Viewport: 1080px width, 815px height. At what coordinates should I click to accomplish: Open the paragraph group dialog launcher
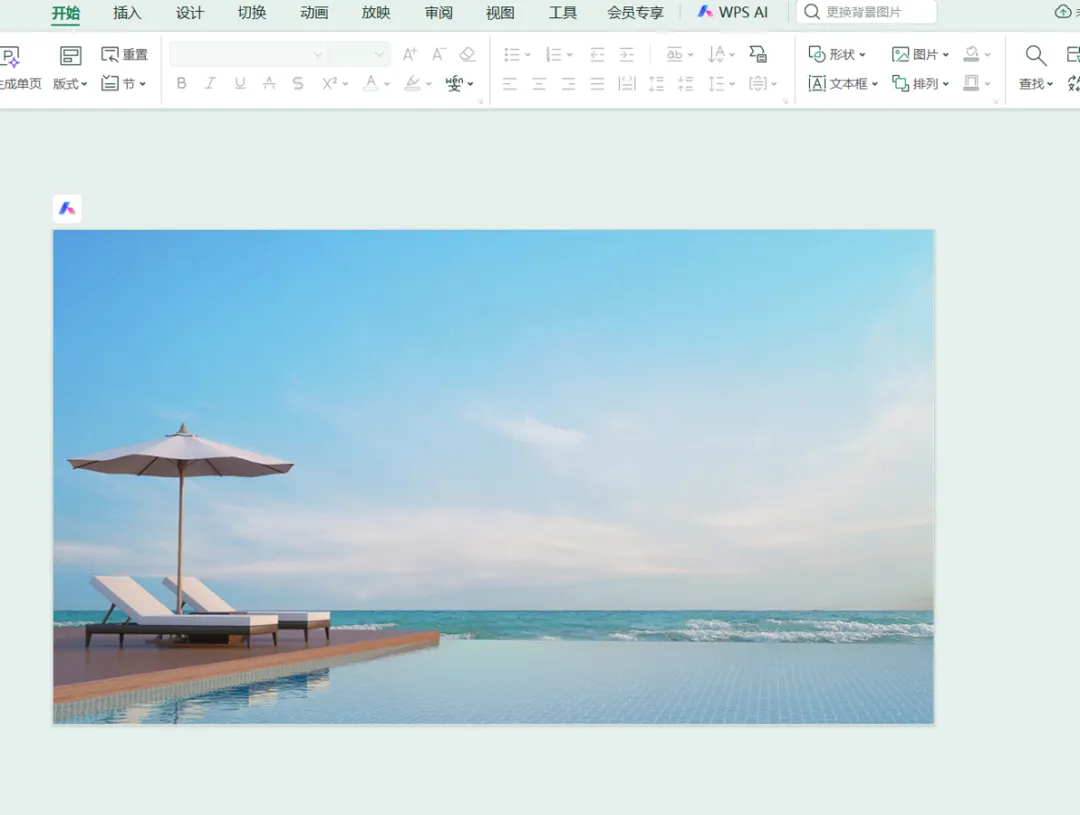point(785,101)
